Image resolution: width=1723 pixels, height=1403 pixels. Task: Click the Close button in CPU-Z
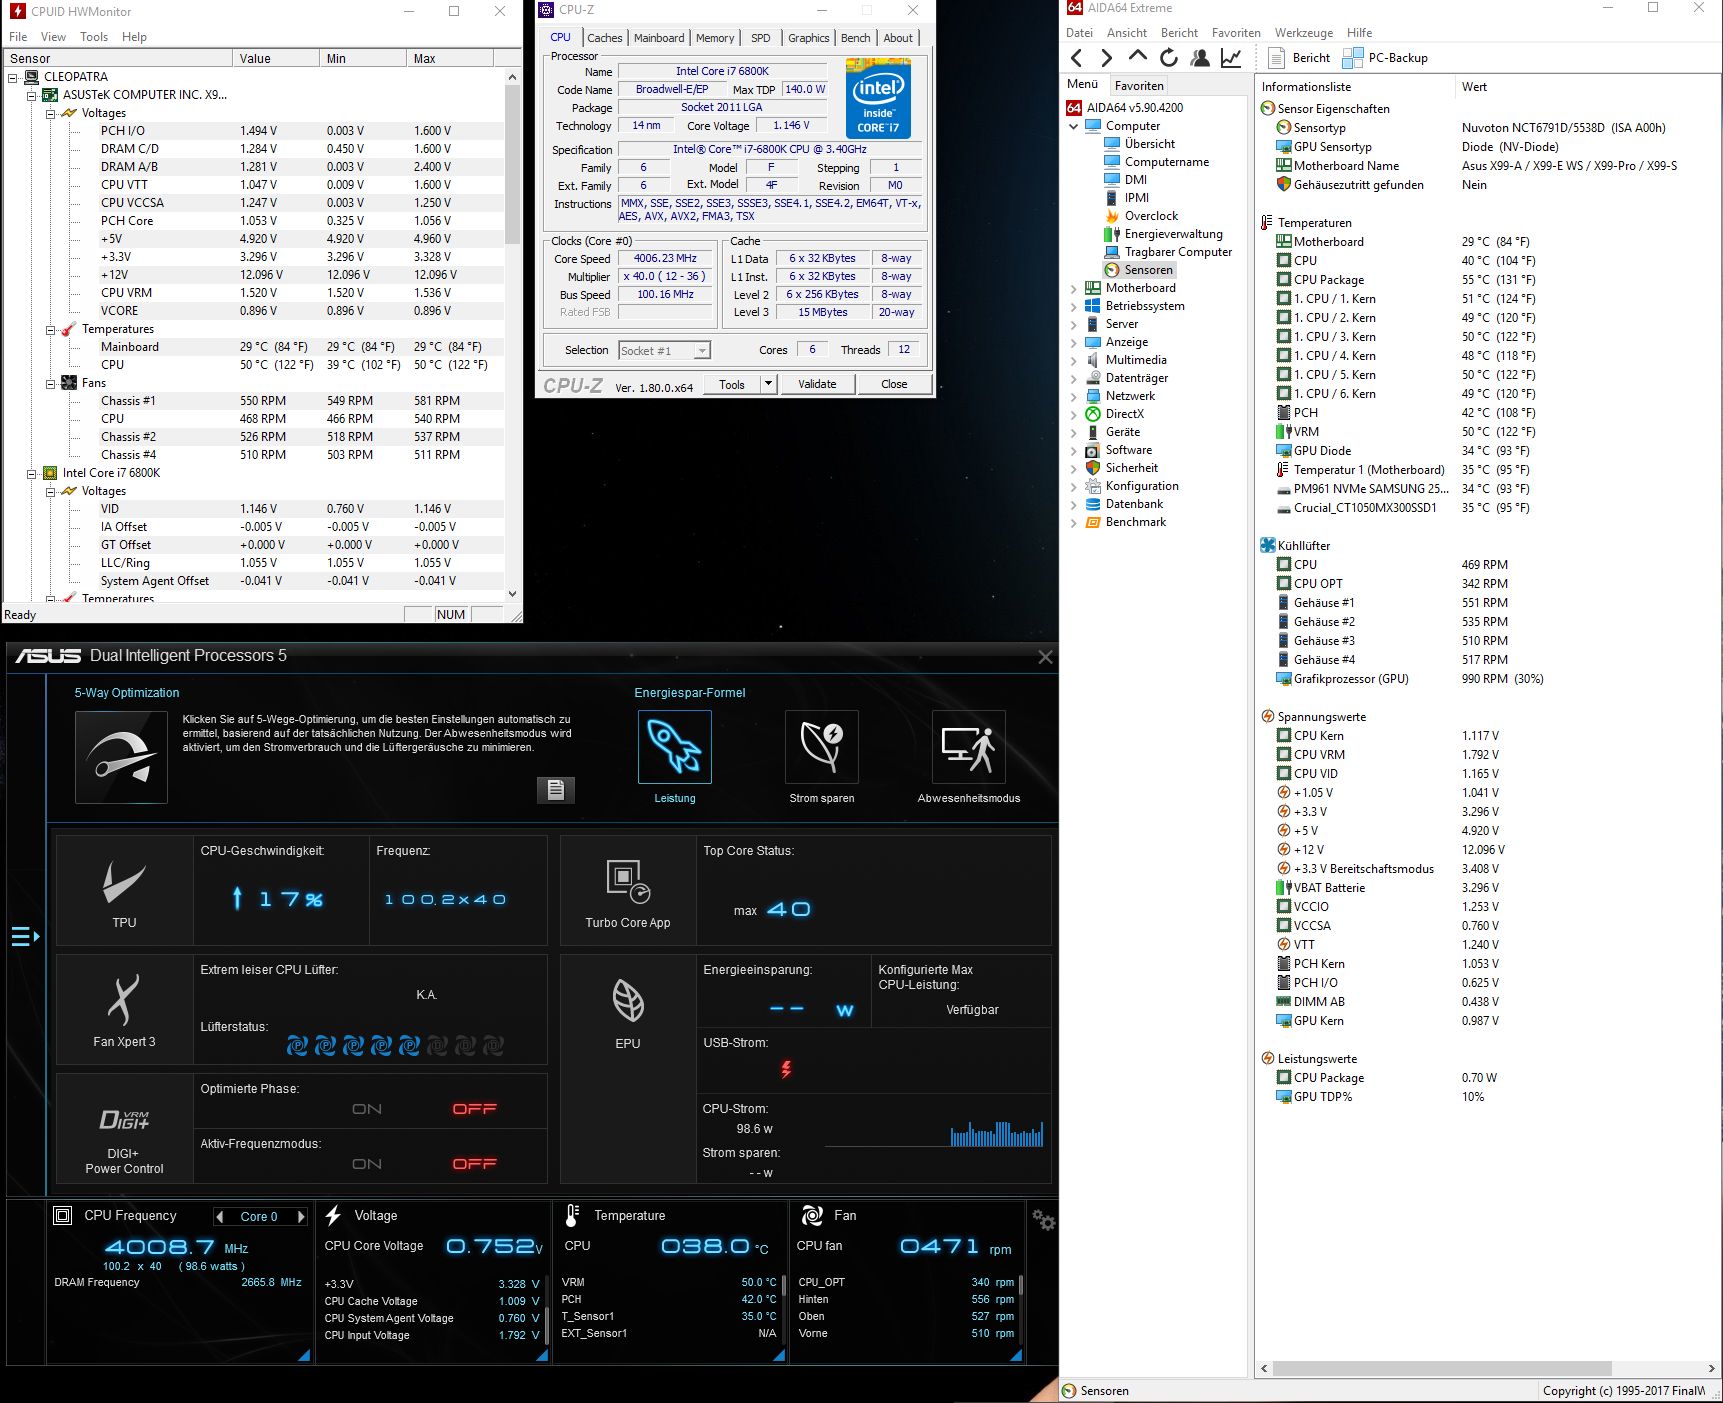894,384
